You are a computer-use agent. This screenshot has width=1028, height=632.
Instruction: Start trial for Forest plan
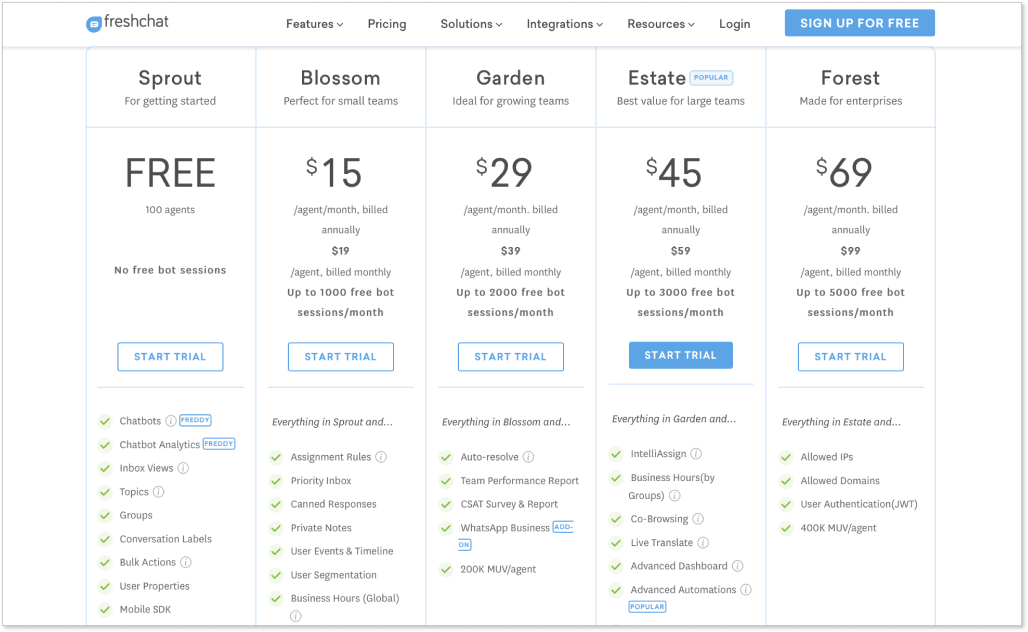pyautogui.click(x=850, y=357)
